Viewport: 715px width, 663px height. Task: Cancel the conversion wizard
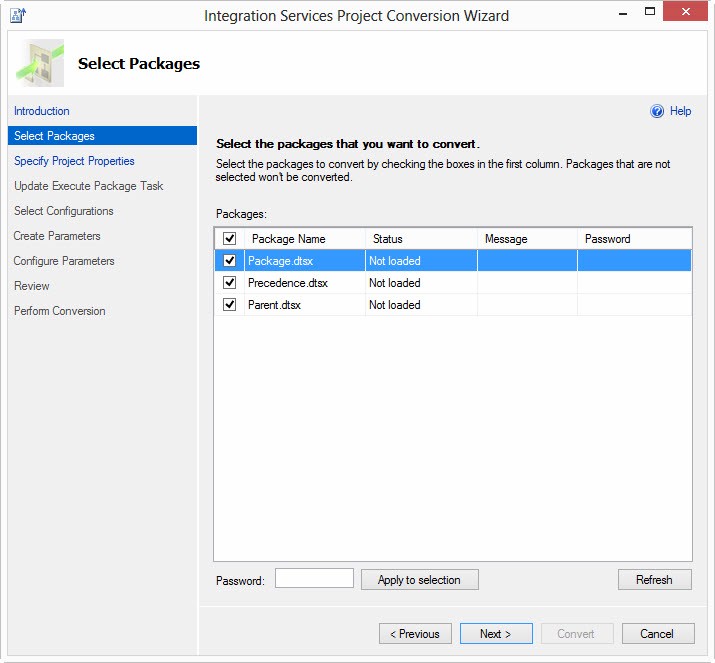(658, 634)
